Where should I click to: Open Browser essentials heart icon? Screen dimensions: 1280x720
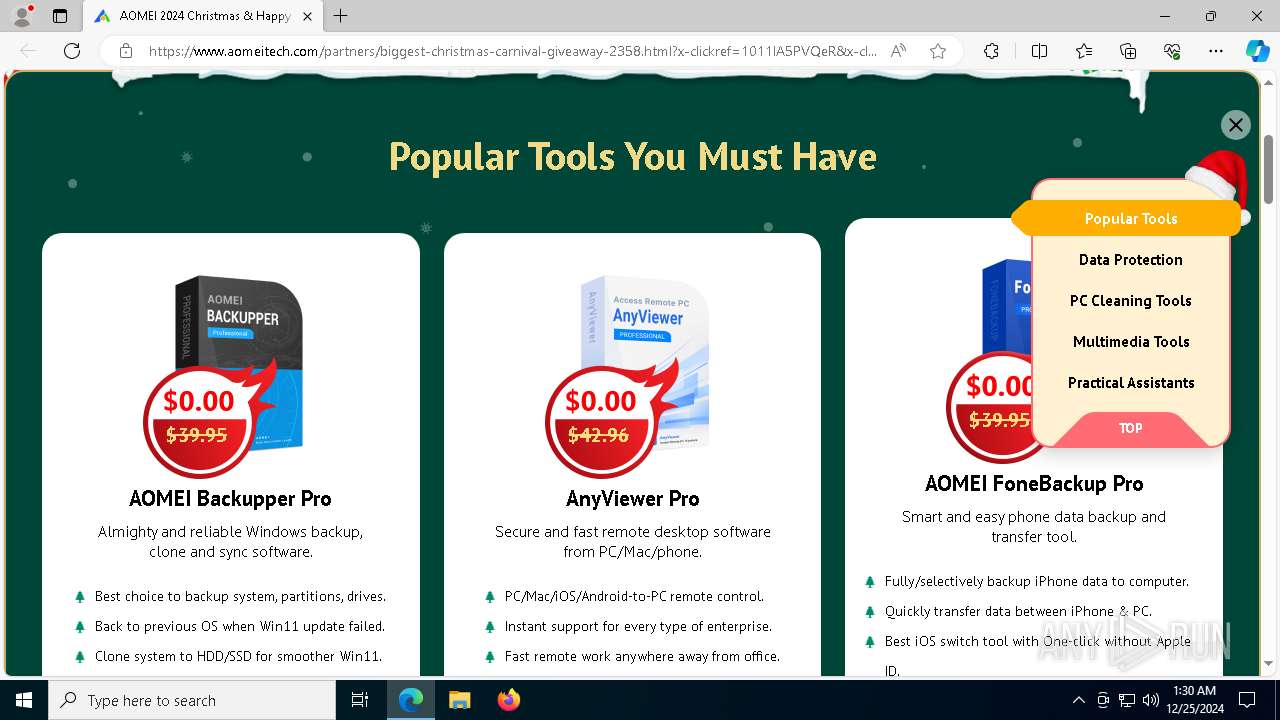point(1172,51)
